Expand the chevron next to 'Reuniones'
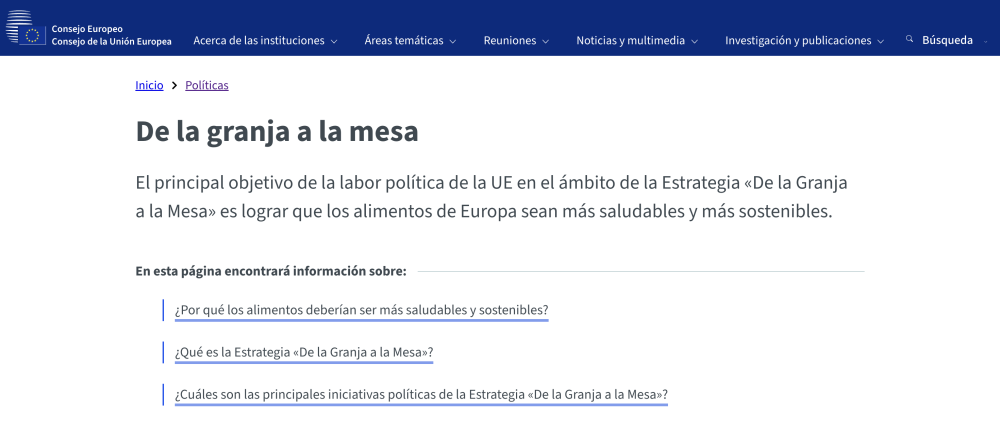Viewport: 1000px width, 442px height. (x=546, y=42)
